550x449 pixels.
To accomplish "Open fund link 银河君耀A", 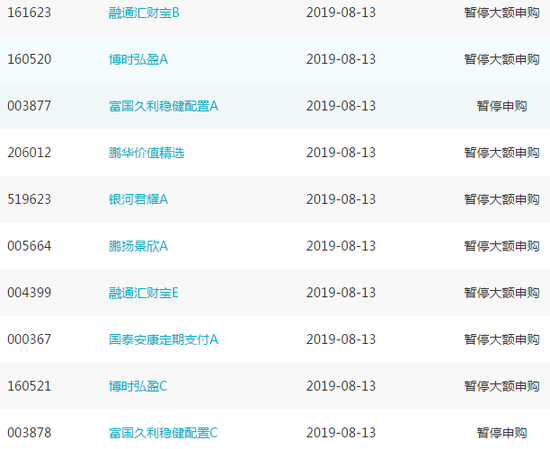I will tap(138, 199).
